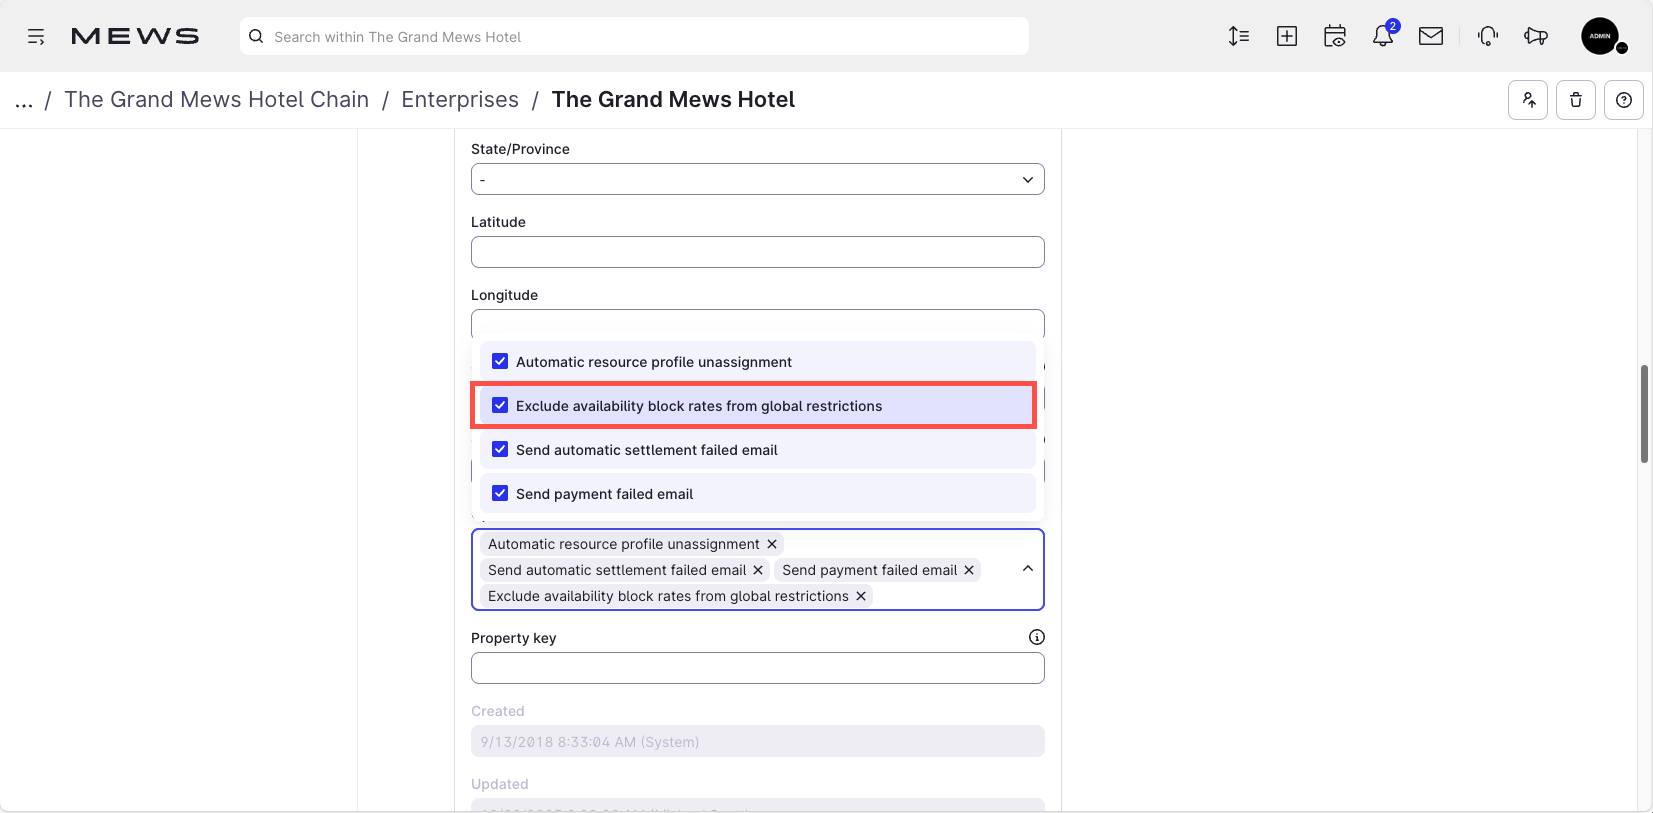
Task: Click the State/Province label
Action: coord(520,149)
